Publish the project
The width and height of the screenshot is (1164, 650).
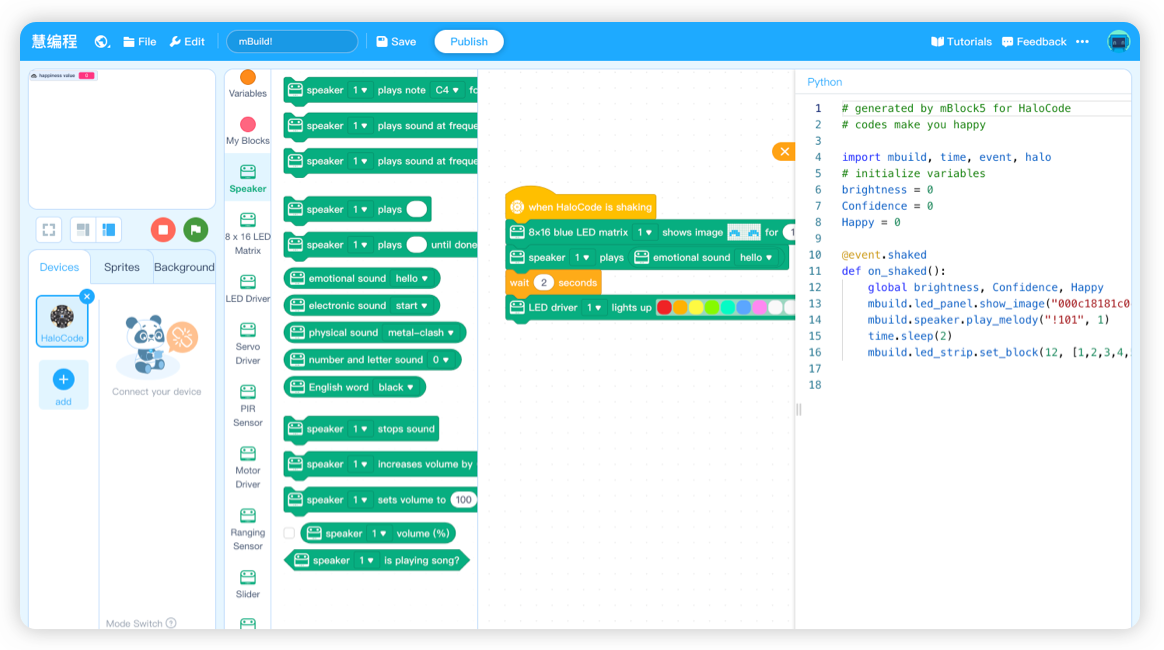[x=468, y=42]
